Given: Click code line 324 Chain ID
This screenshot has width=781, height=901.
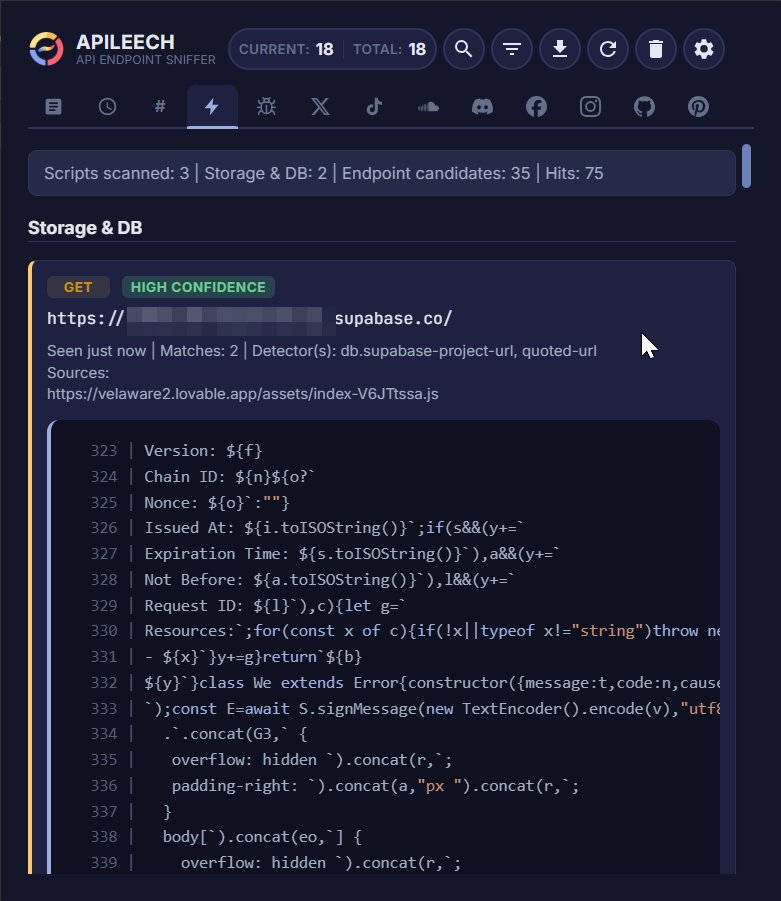Looking at the screenshot, I should click(x=229, y=476).
